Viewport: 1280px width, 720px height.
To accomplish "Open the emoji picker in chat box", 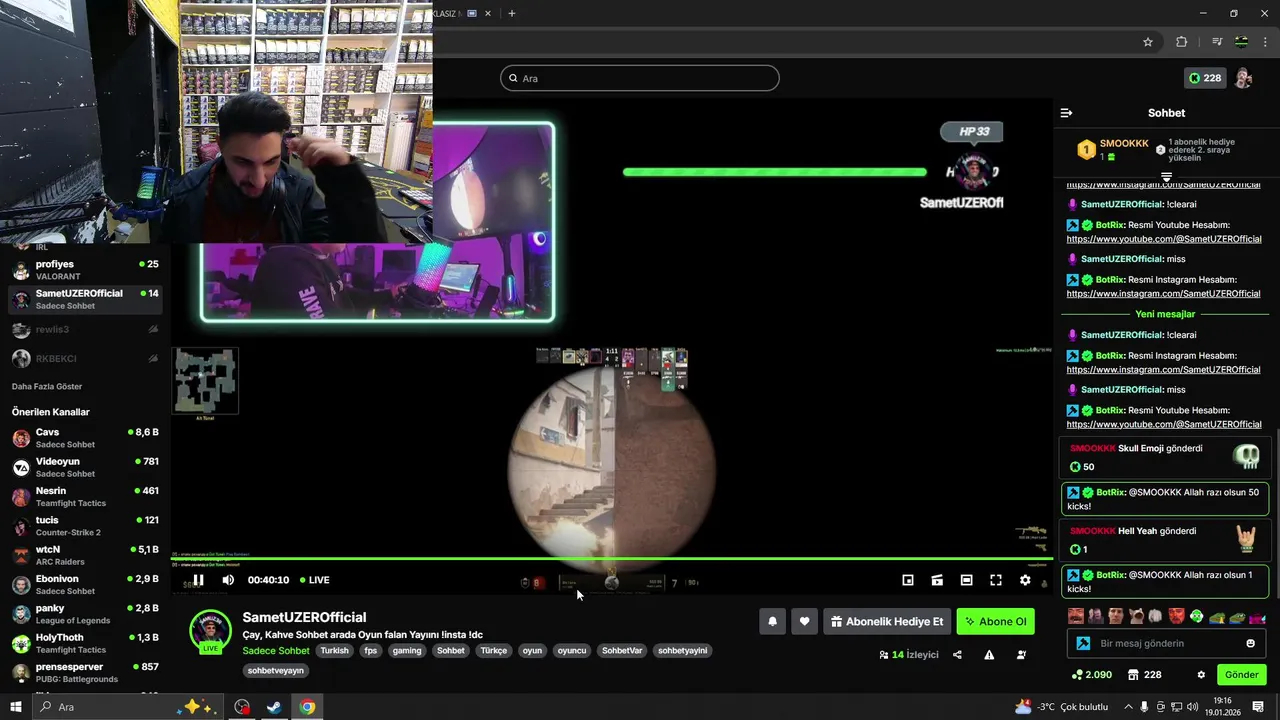I will (x=1250, y=643).
